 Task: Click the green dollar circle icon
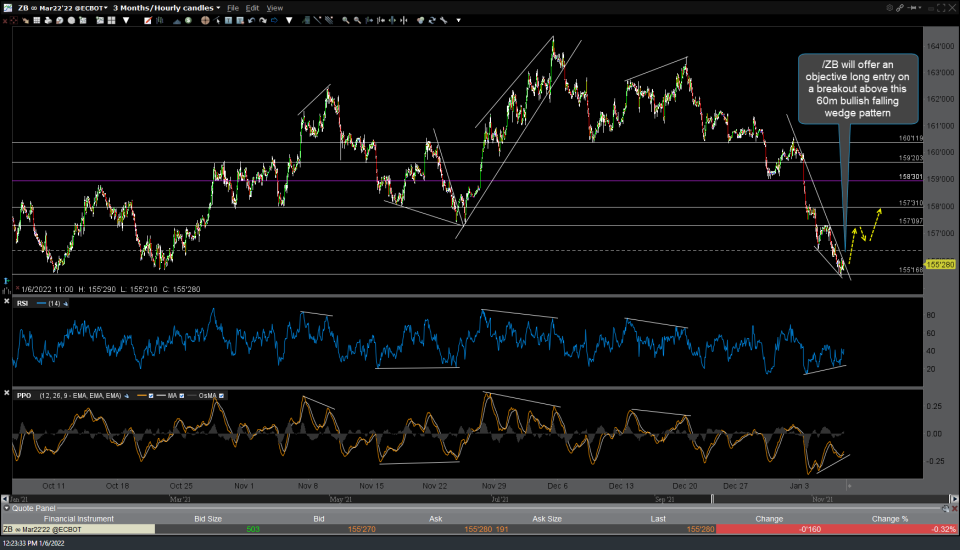tap(188, 20)
